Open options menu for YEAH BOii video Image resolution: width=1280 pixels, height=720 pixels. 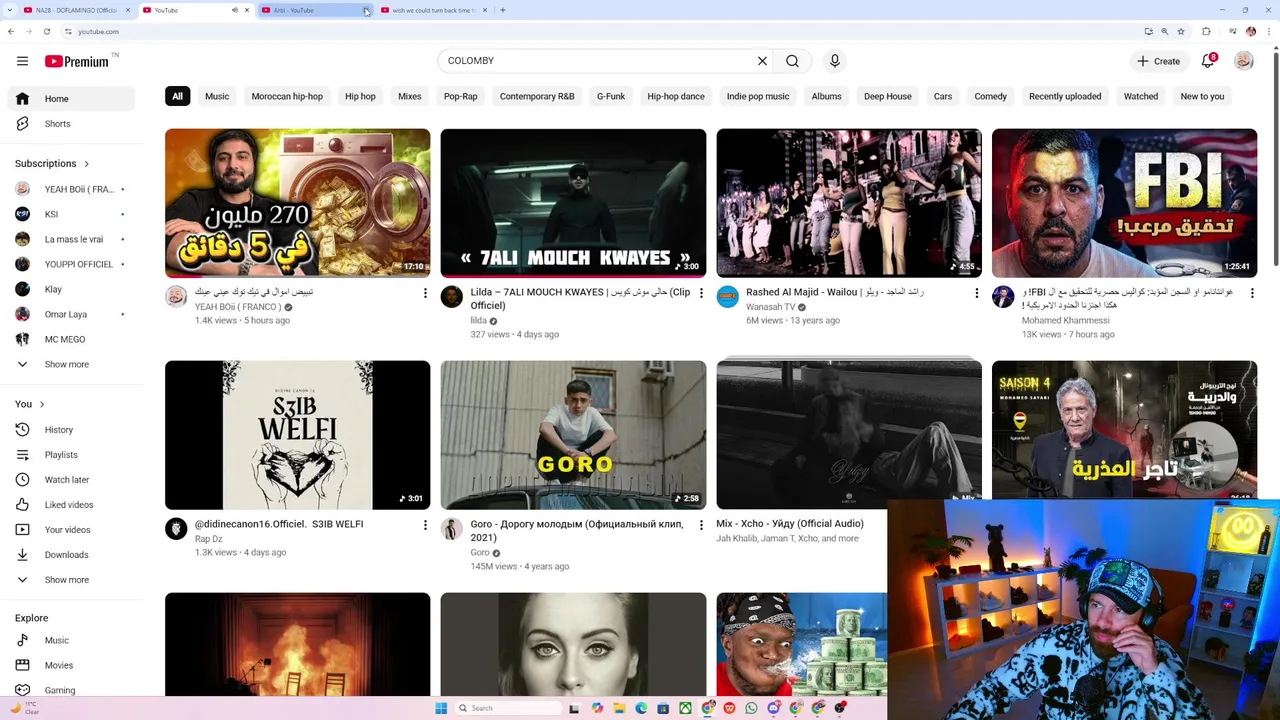coord(425,293)
